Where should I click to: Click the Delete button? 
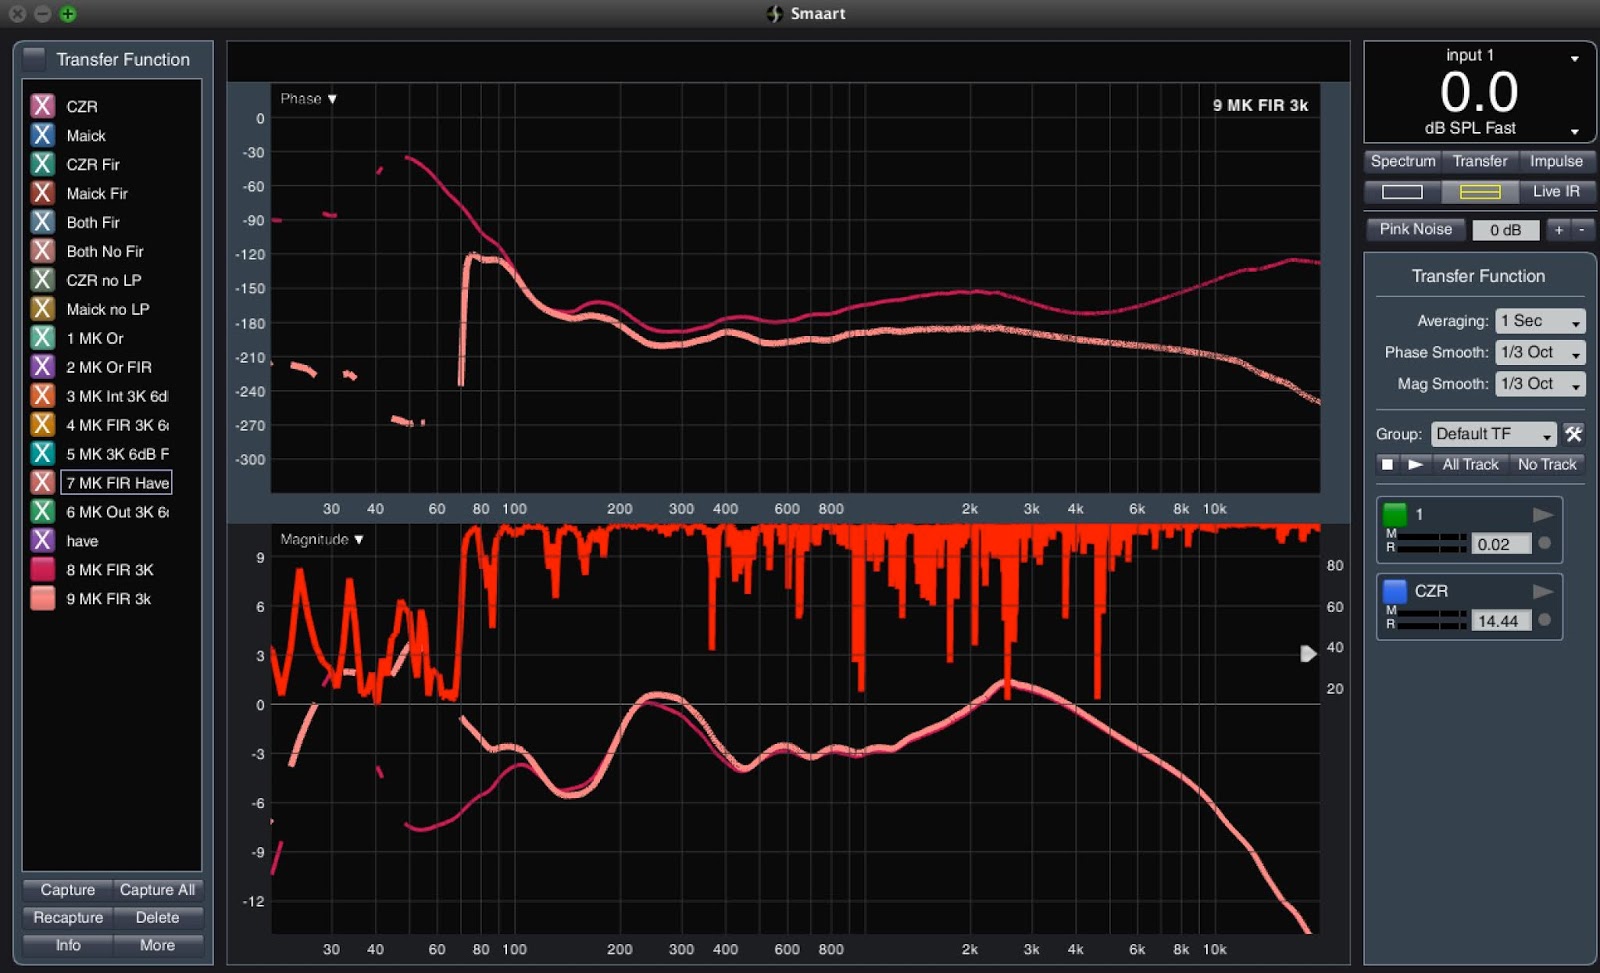point(157,918)
